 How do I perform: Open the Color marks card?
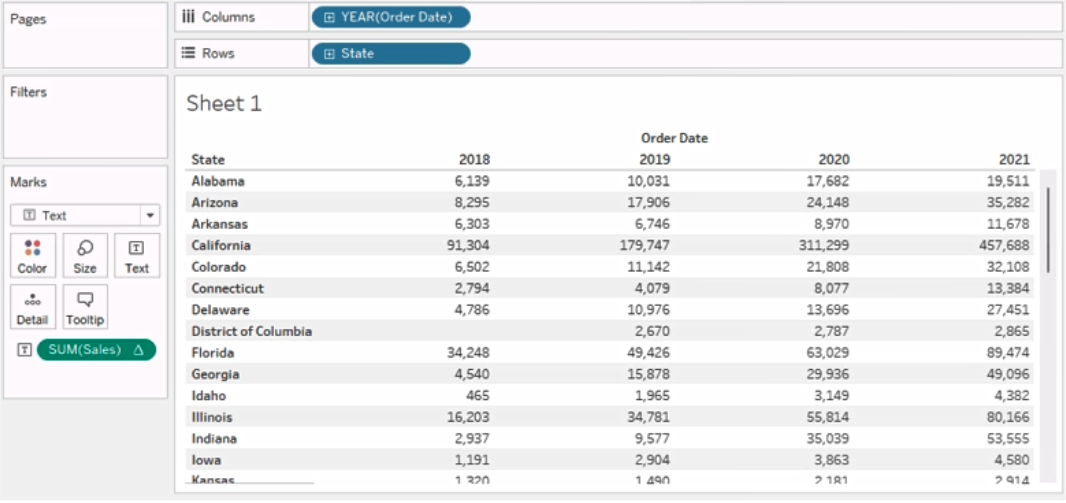coord(33,256)
